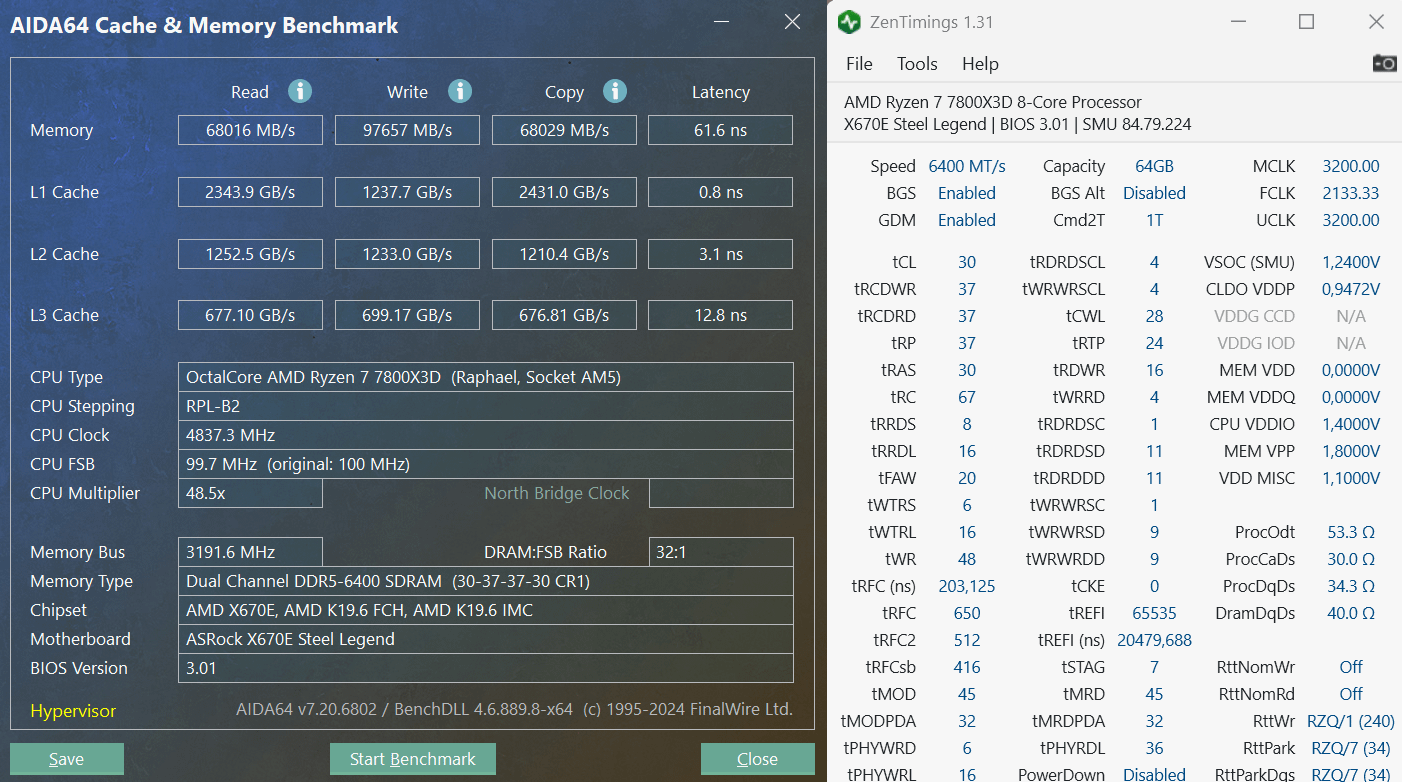The image size is (1402, 782).
Task: Open the Help menu in ZenTimings
Action: (980, 63)
